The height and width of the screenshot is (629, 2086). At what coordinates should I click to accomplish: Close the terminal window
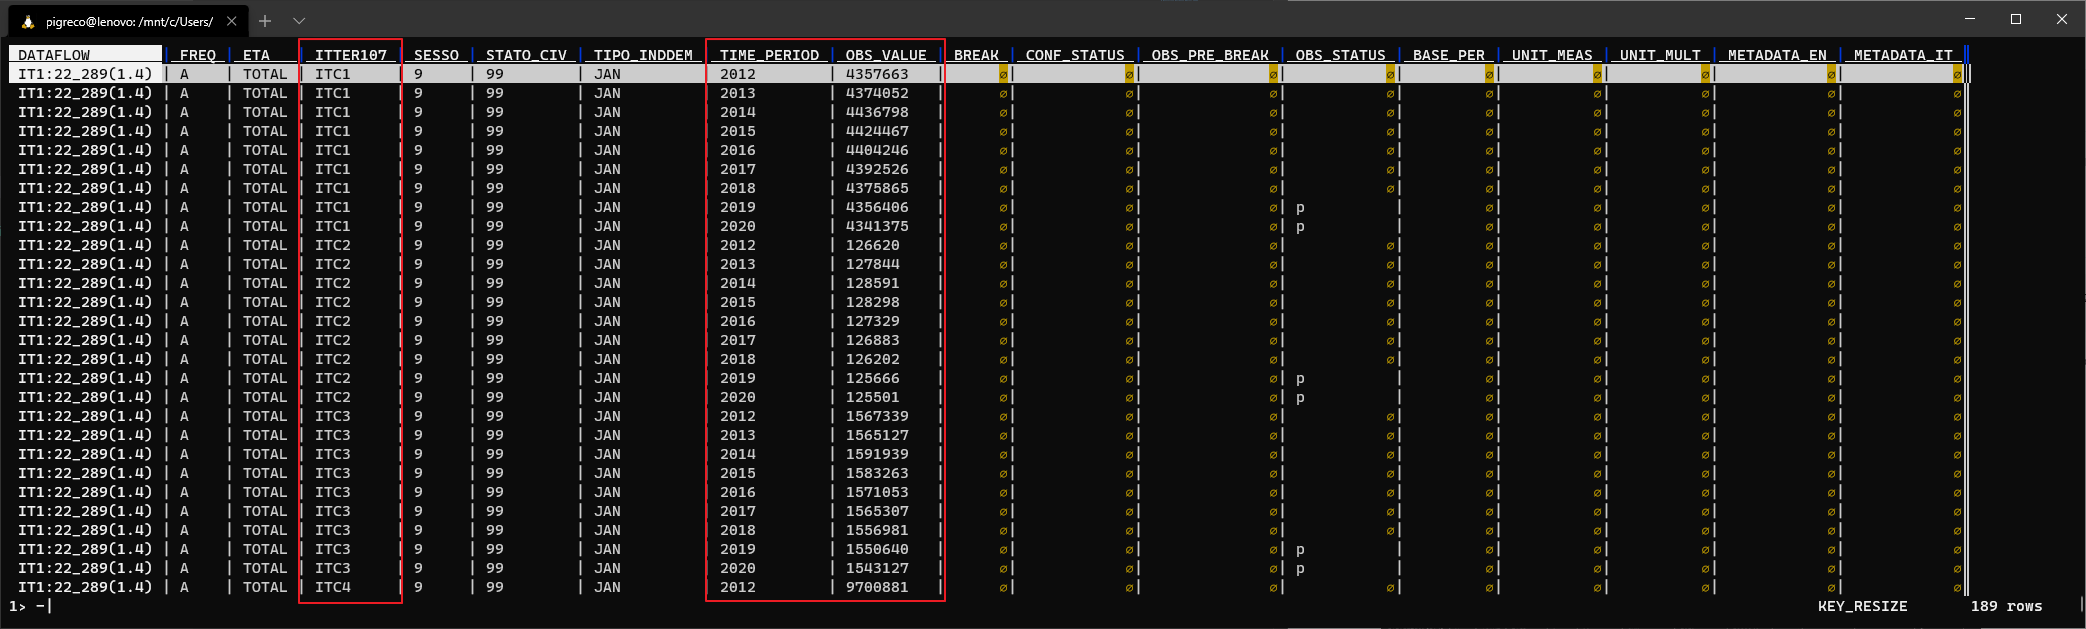[2061, 19]
